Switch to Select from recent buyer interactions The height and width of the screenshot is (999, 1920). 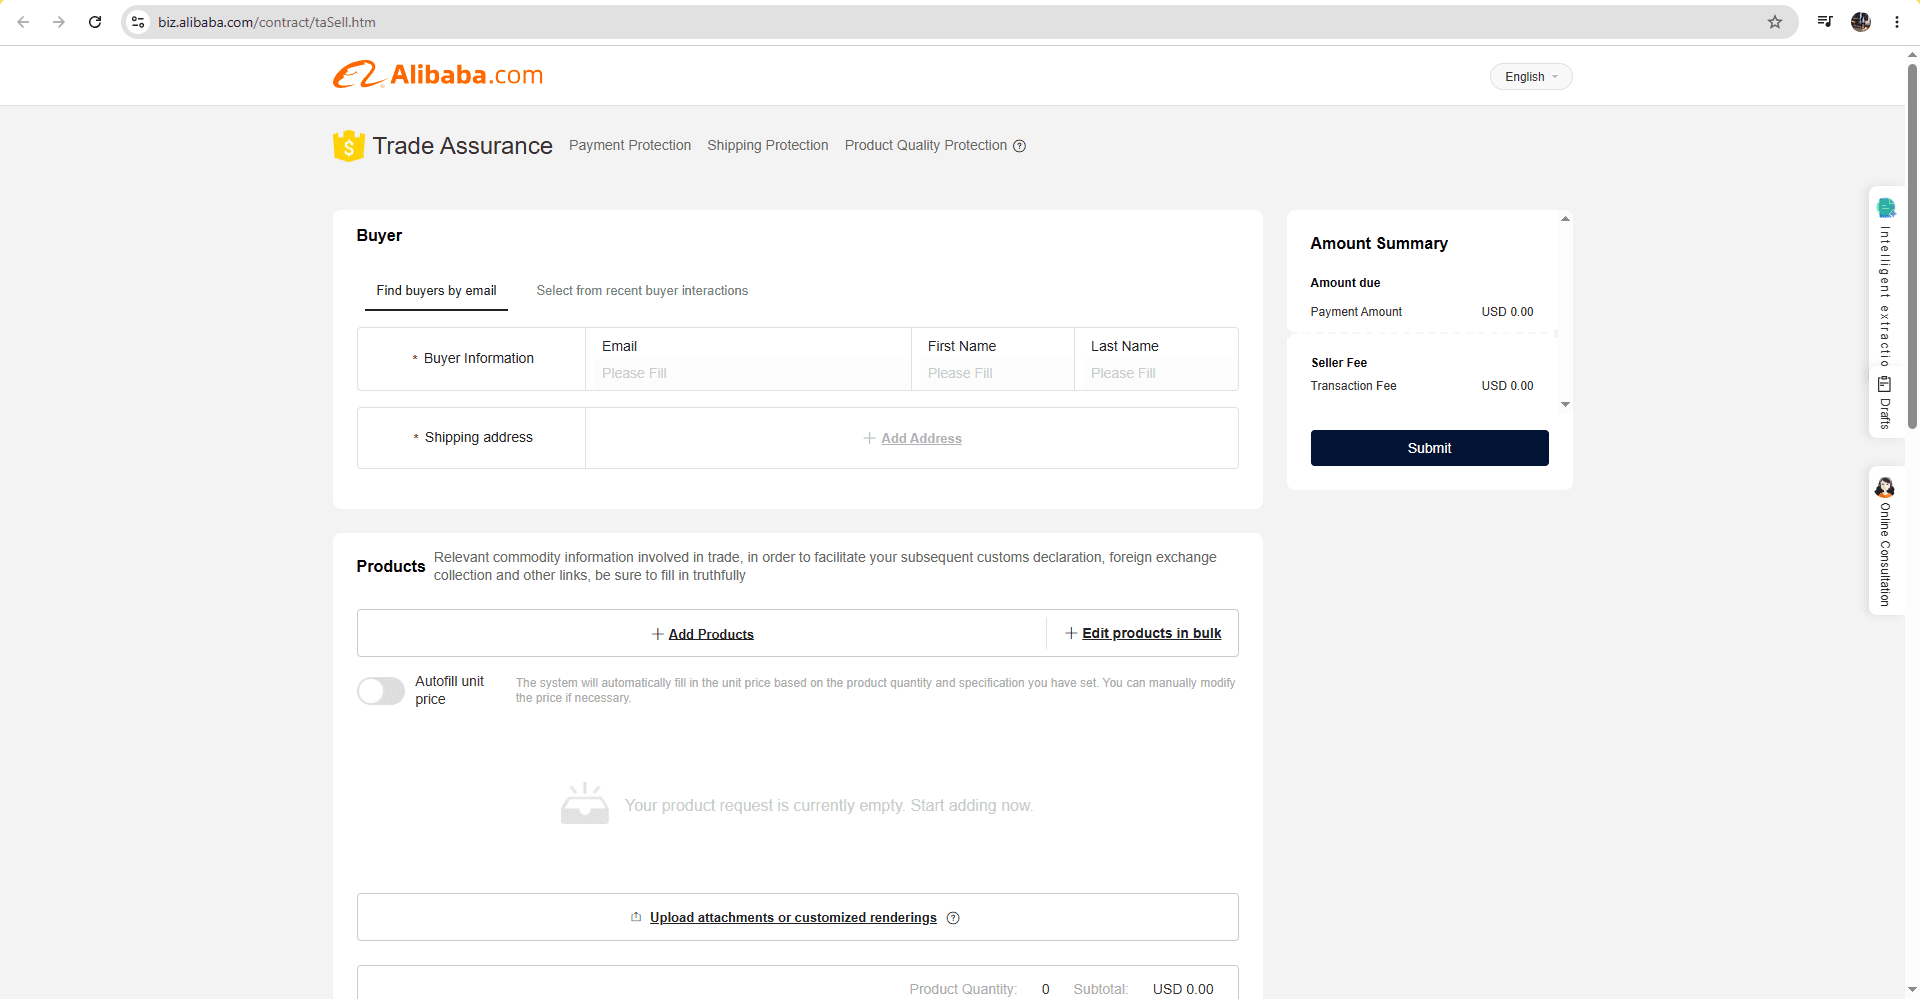642,291
